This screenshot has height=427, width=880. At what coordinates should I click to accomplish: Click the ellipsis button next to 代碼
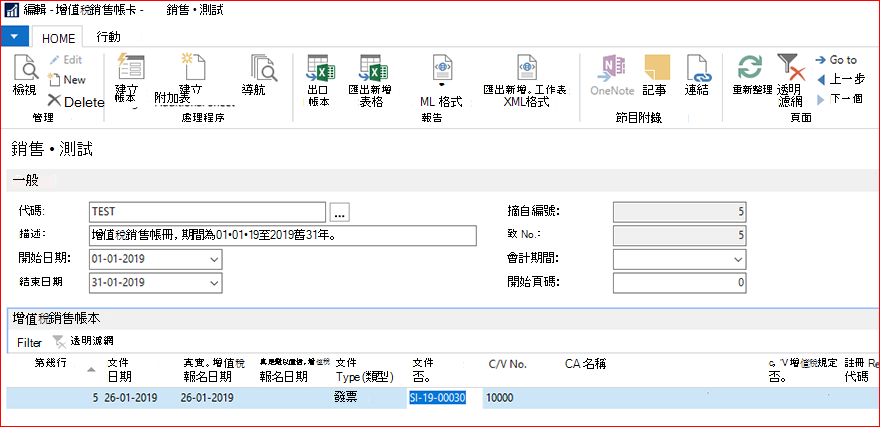point(340,213)
